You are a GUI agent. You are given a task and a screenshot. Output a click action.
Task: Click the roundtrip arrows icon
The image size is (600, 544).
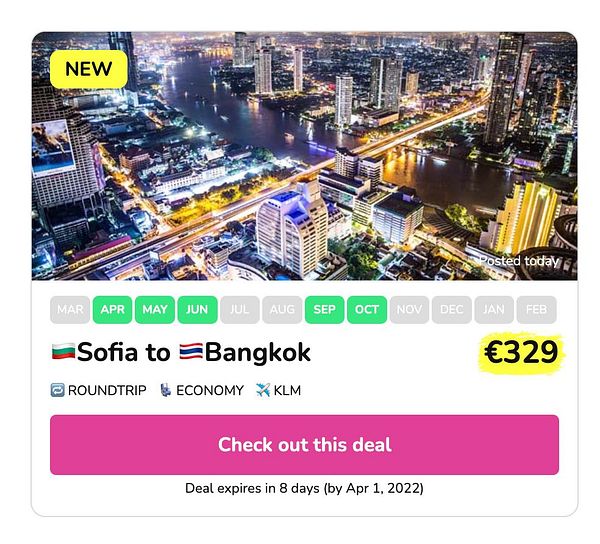tap(57, 390)
